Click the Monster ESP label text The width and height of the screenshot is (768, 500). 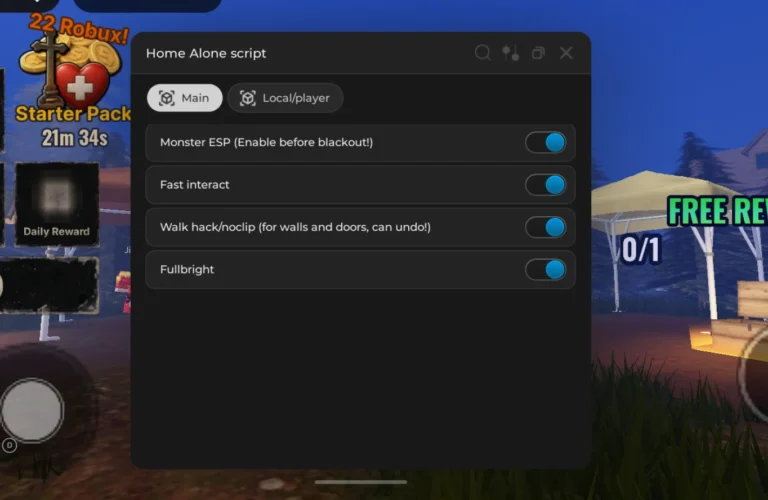[x=266, y=143]
